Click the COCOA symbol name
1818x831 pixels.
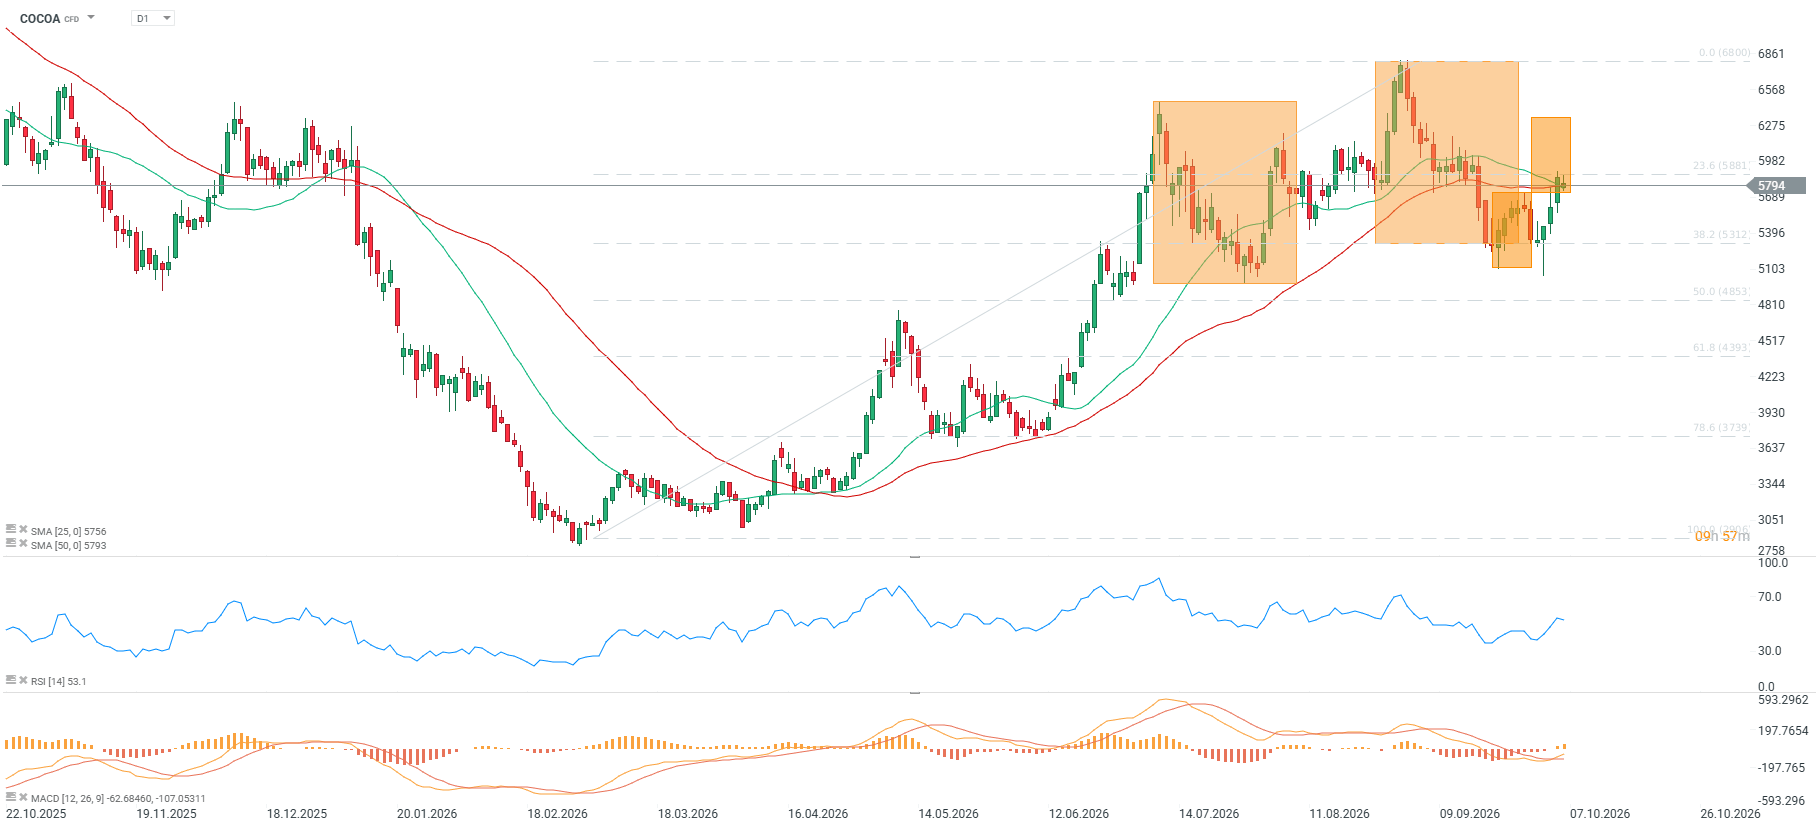[40, 18]
